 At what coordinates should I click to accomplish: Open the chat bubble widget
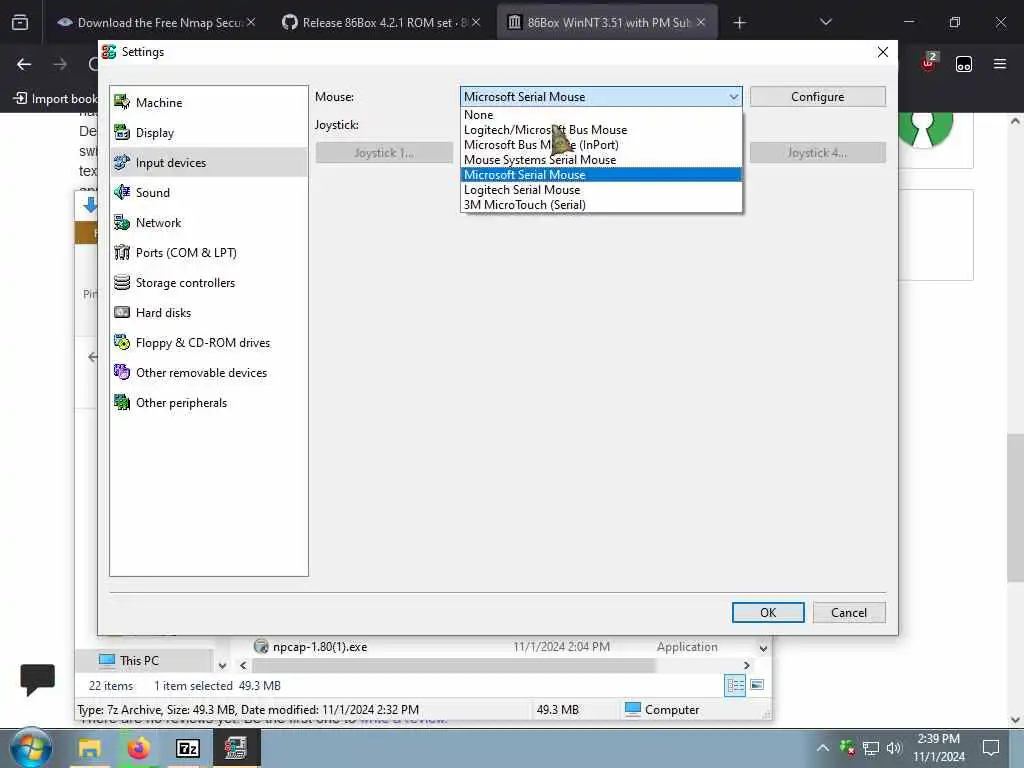pos(37,680)
